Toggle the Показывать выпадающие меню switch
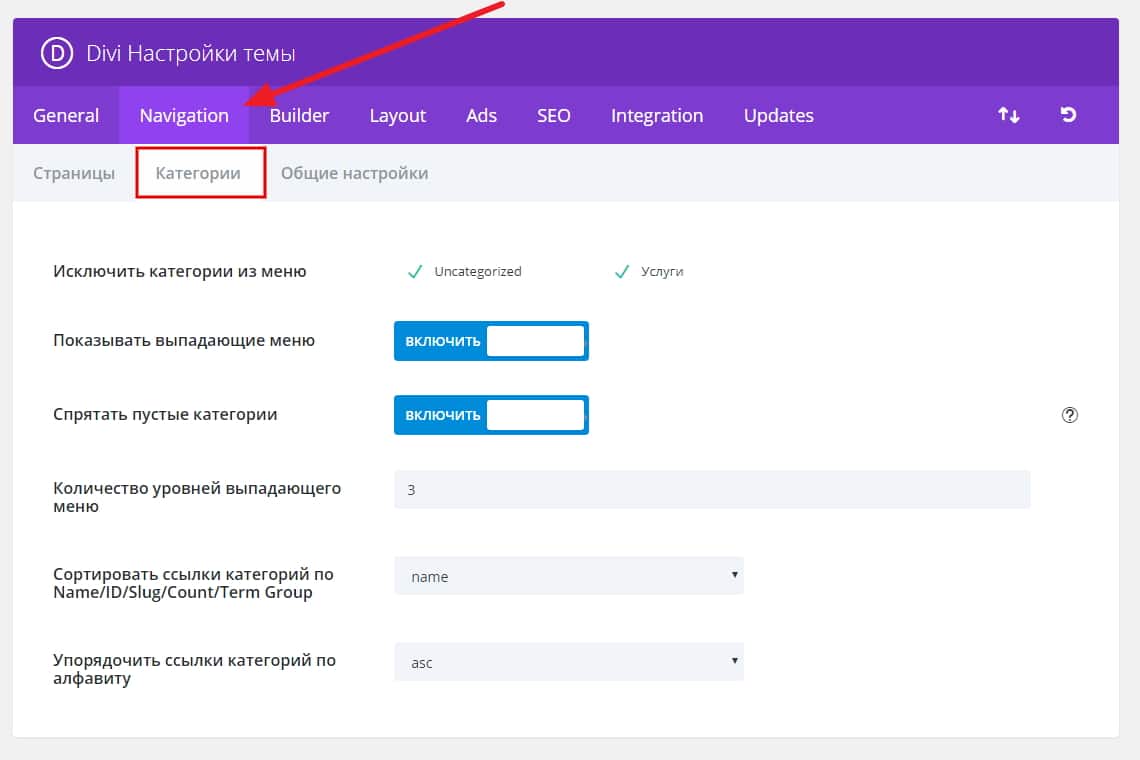This screenshot has height=760, width=1140. coord(491,341)
